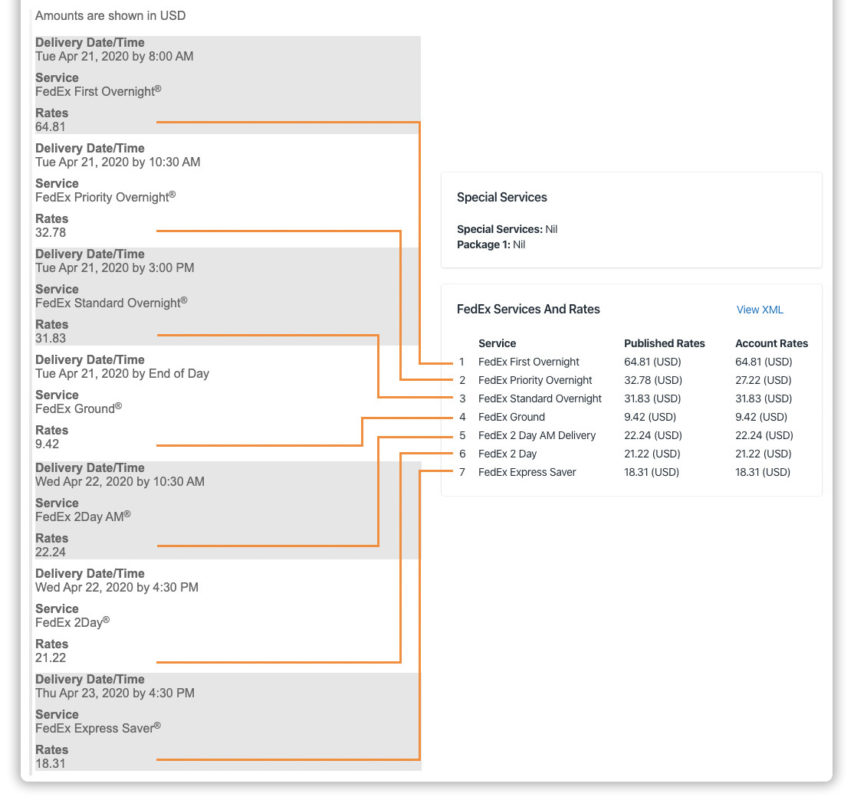This screenshot has width=854, height=800.
Task: Click the Published Rates value for table row 1
Action: coord(652,362)
